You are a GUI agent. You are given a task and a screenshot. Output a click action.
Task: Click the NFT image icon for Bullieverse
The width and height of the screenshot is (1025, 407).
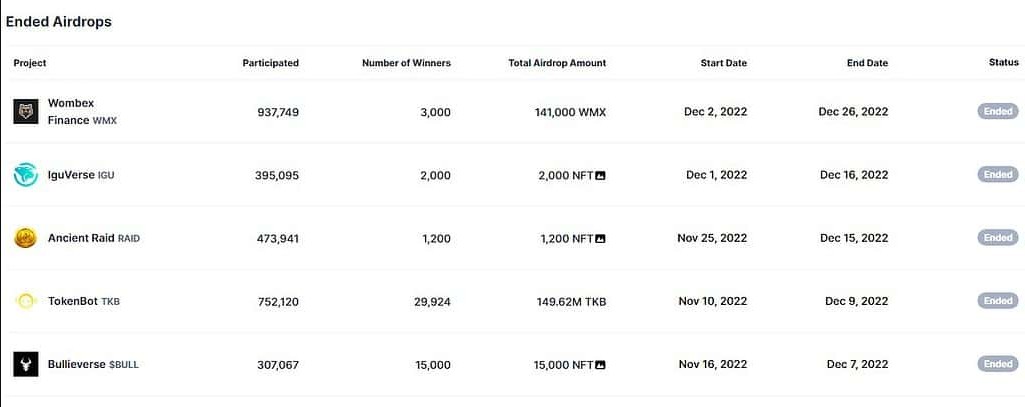(601, 365)
